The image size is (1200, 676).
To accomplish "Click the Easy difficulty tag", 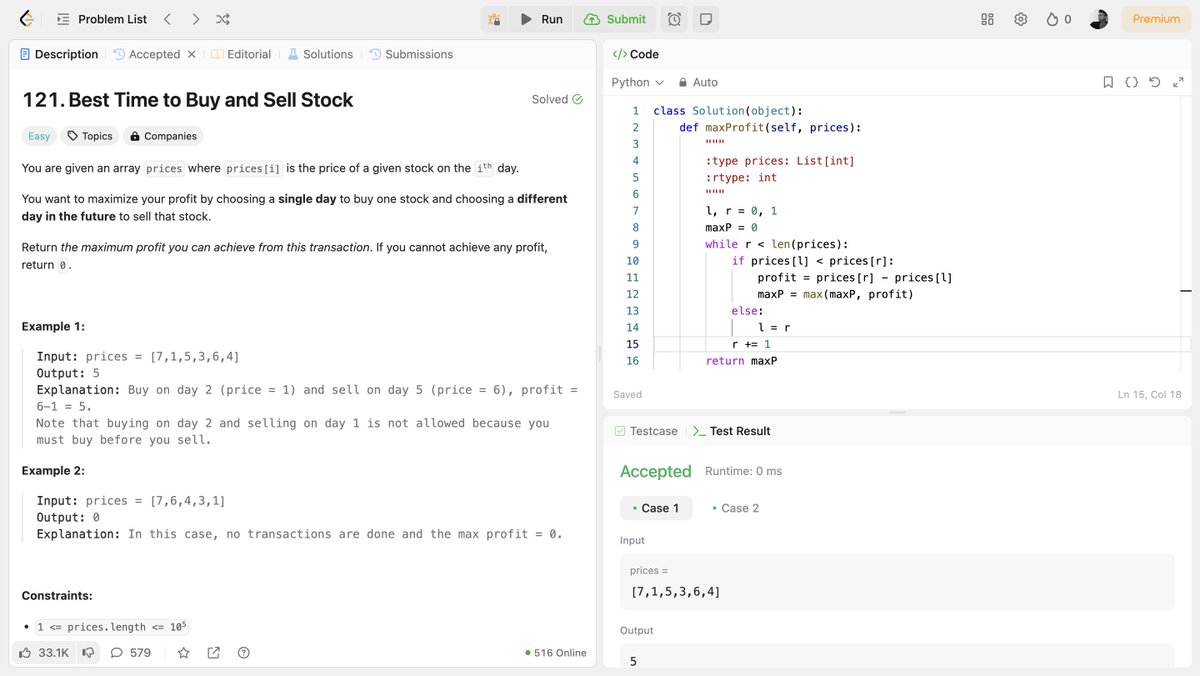I will click(x=39, y=136).
